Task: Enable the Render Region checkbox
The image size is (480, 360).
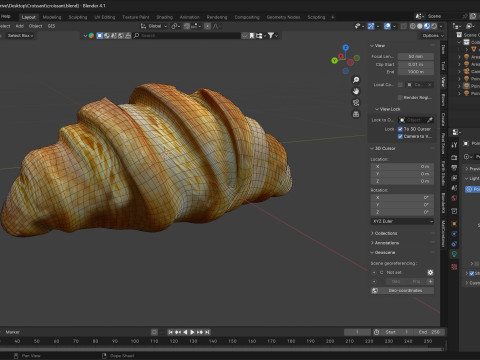Action: [400, 97]
